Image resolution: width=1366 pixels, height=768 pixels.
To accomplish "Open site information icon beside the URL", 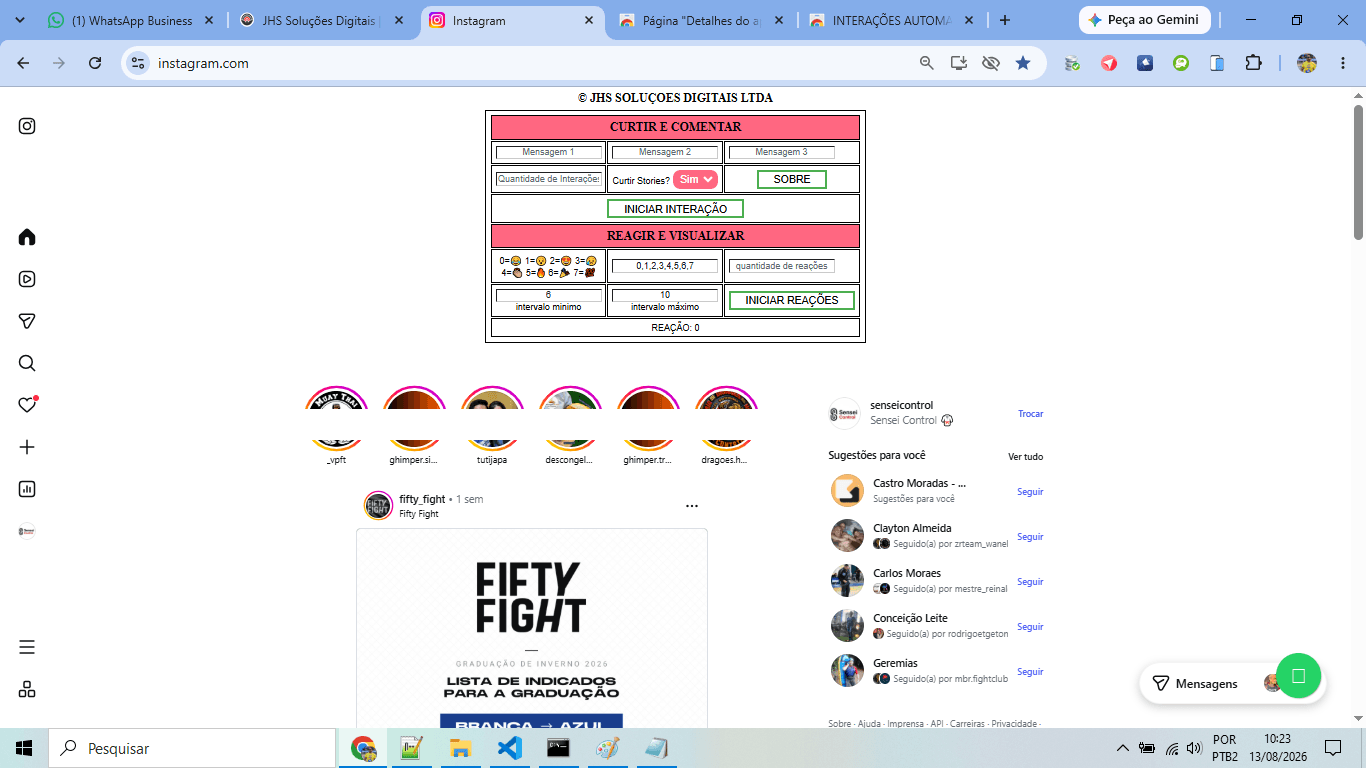I will tap(138, 63).
